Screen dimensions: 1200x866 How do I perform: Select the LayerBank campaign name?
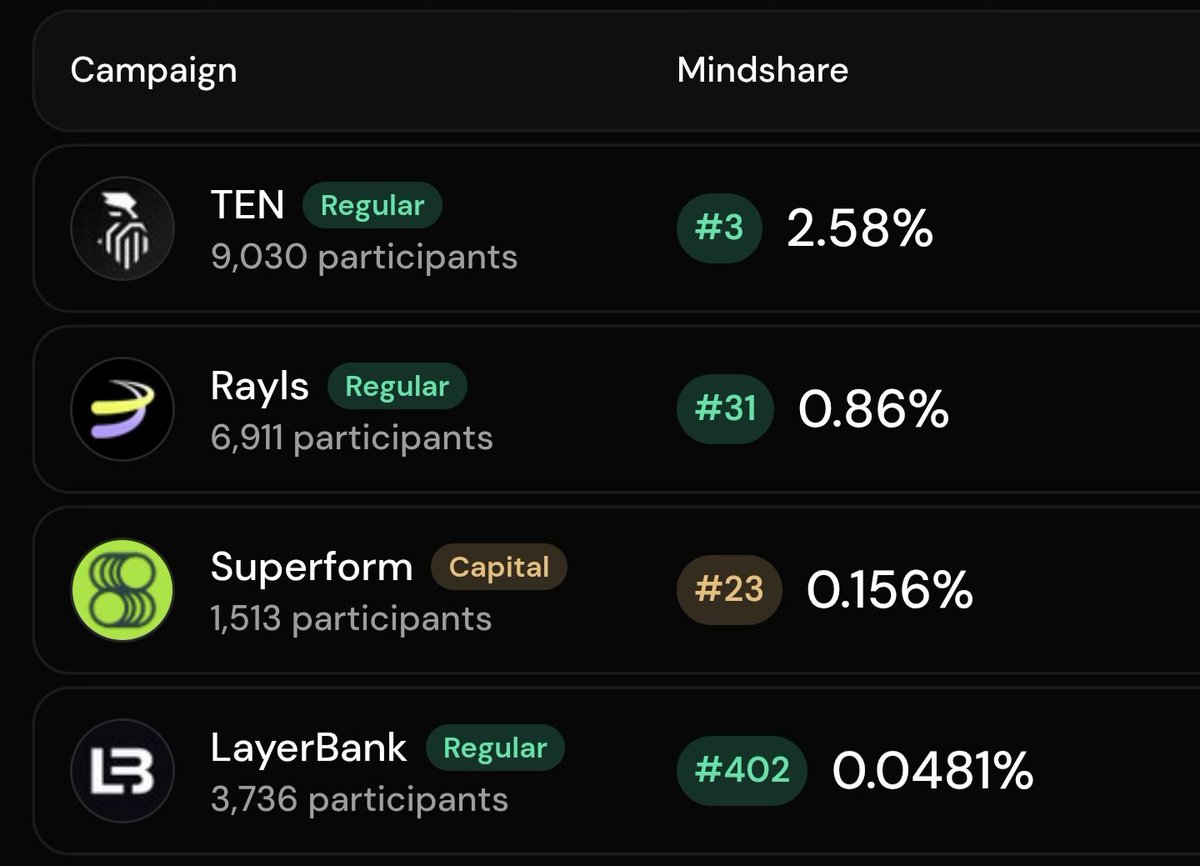pos(308,748)
